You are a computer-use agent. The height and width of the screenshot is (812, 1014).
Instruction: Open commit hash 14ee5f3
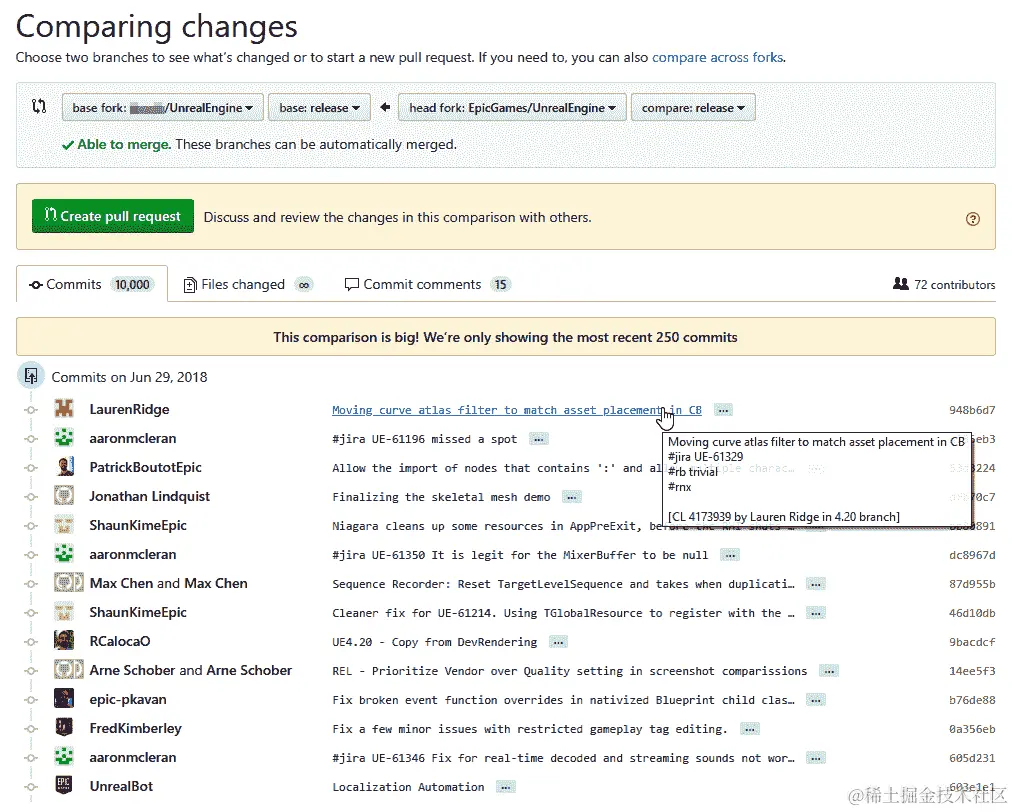[972, 671]
